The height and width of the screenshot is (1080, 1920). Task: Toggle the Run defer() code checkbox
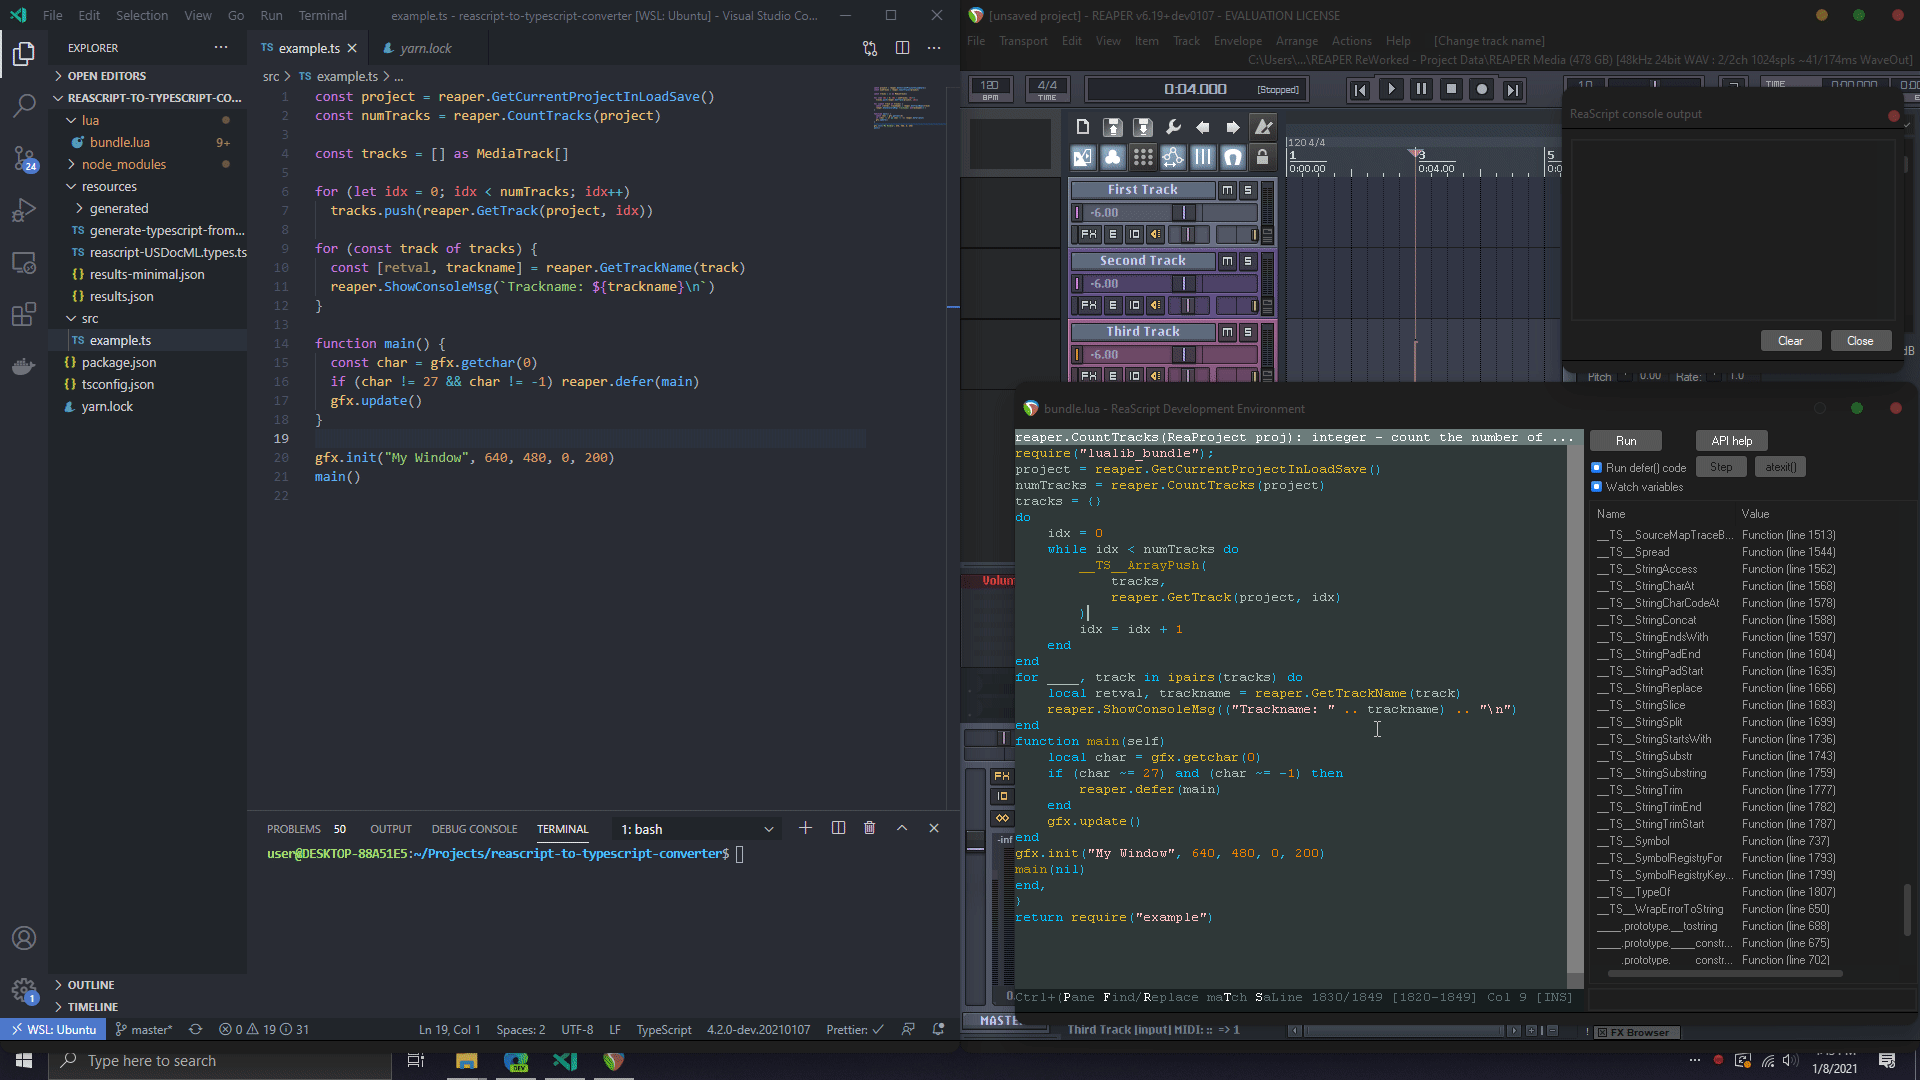pos(1597,467)
